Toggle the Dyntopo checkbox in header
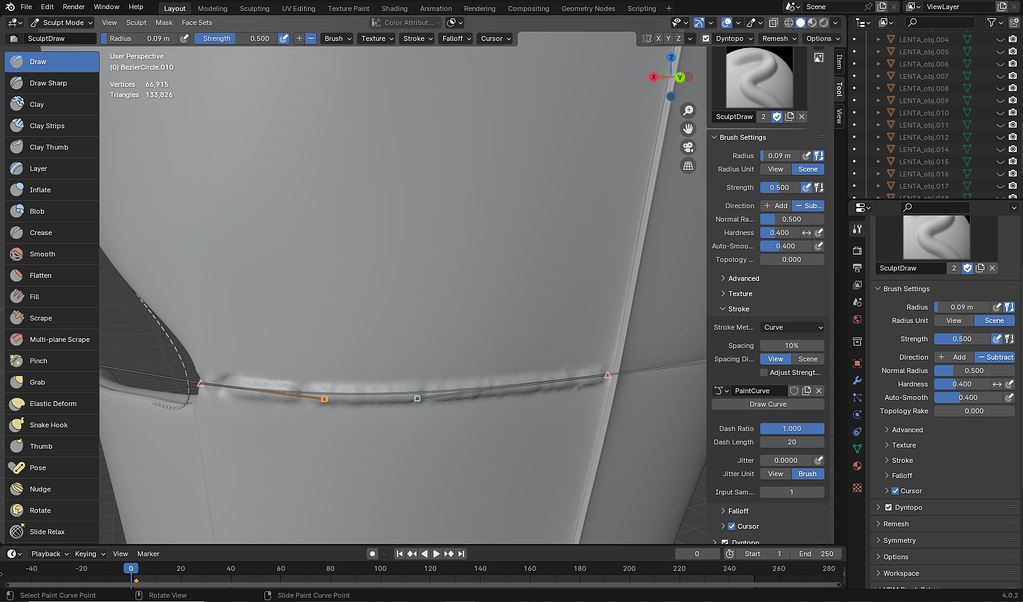This screenshot has width=1023, height=602. [x=706, y=38]
